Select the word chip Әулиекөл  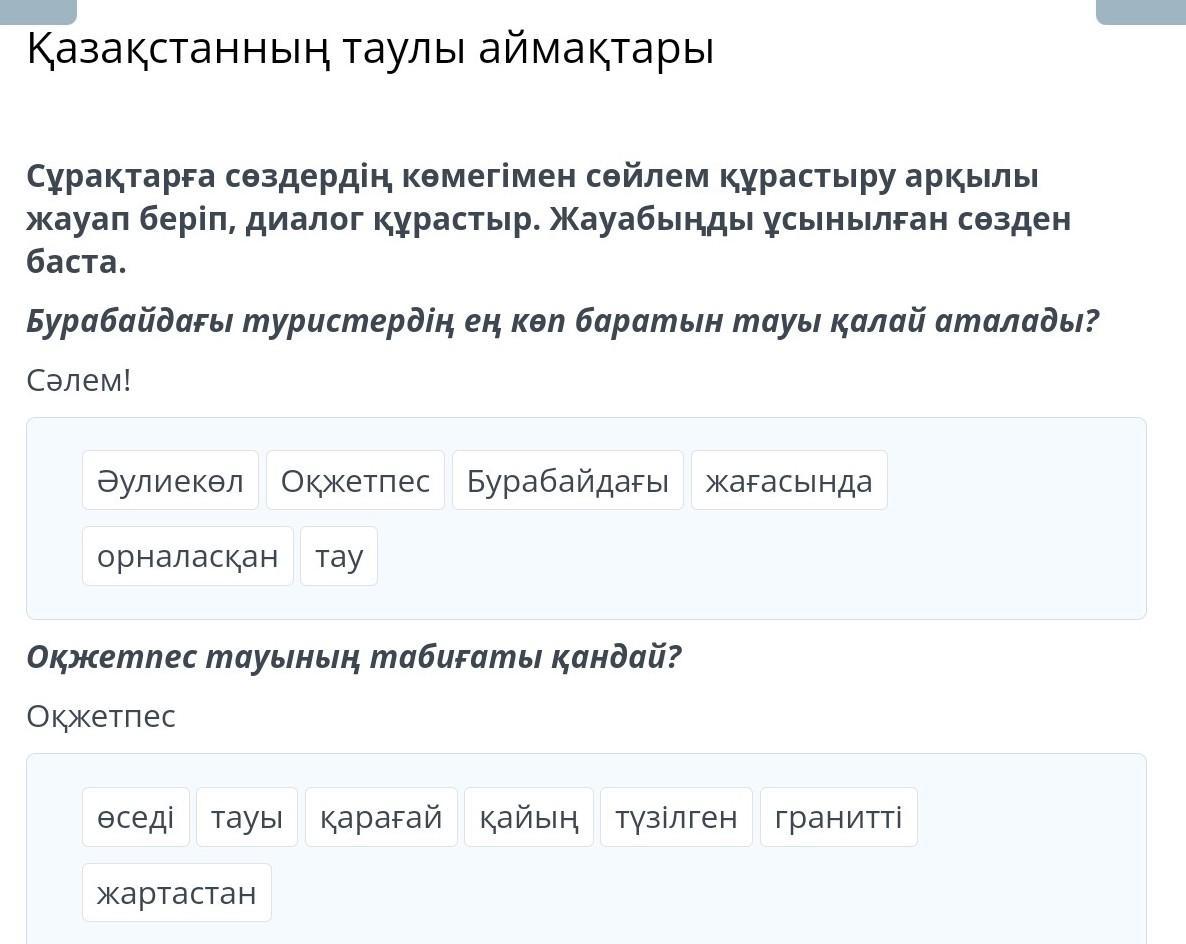tap(170, 481)
